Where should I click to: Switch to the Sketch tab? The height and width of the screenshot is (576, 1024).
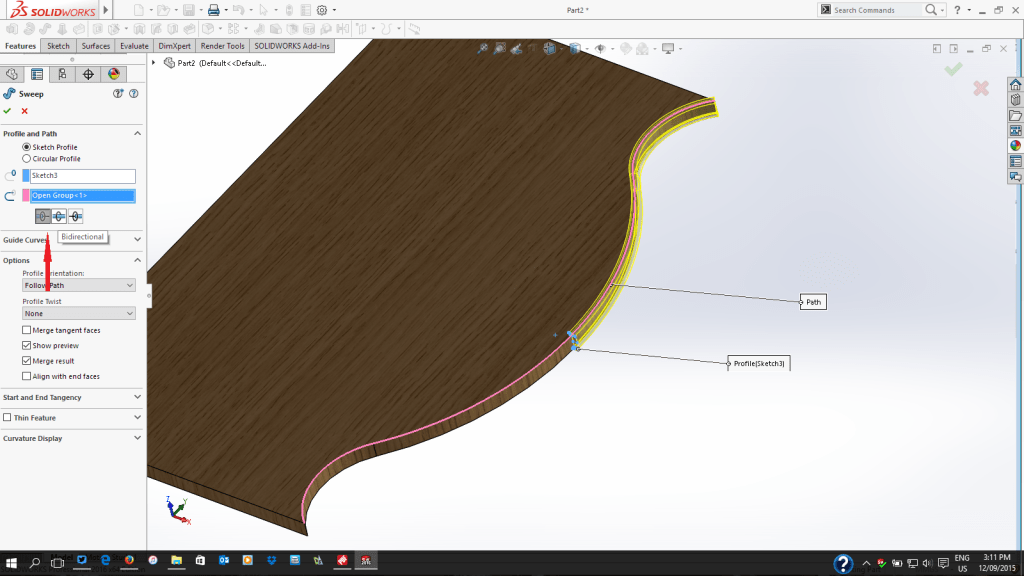coord(58,46)
